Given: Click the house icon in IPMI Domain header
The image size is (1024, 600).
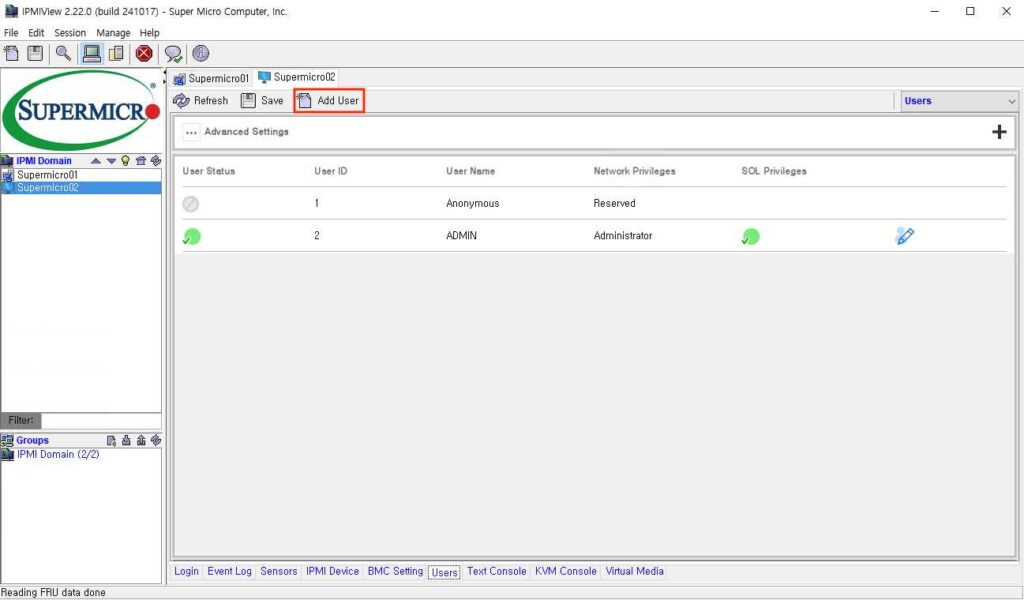Looking at the screenshot, I should tap(140, 161).
